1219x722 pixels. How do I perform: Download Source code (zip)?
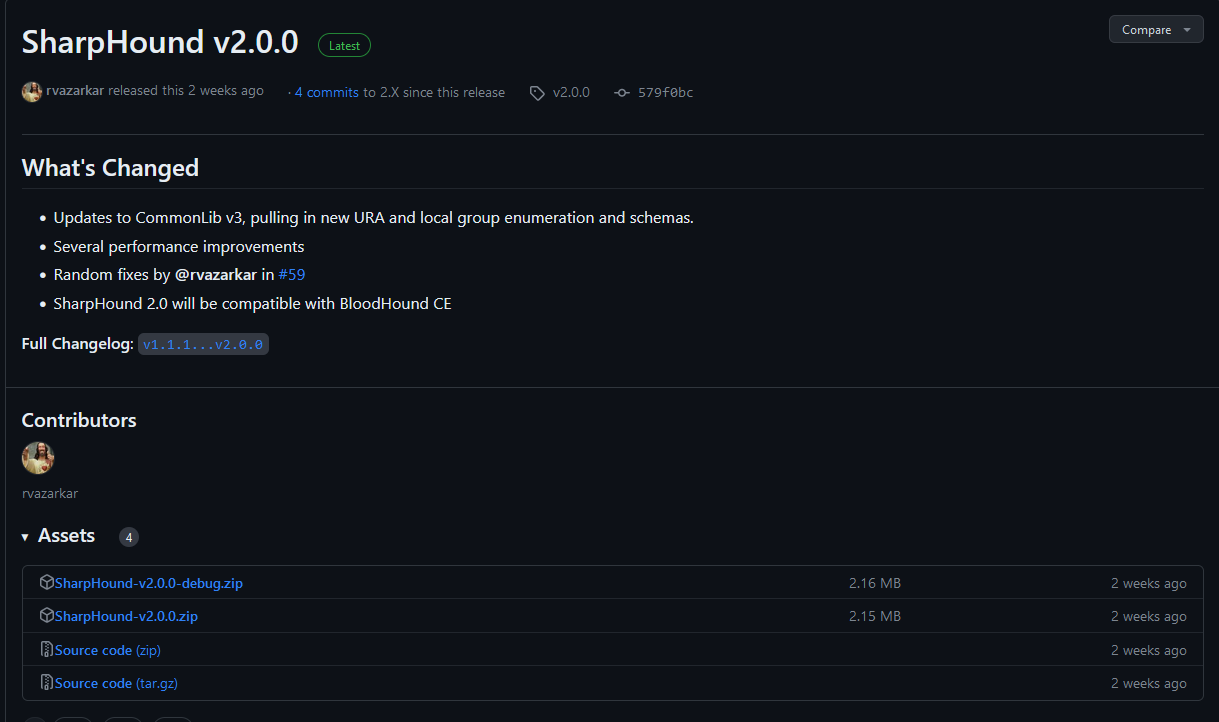(108, 650)
